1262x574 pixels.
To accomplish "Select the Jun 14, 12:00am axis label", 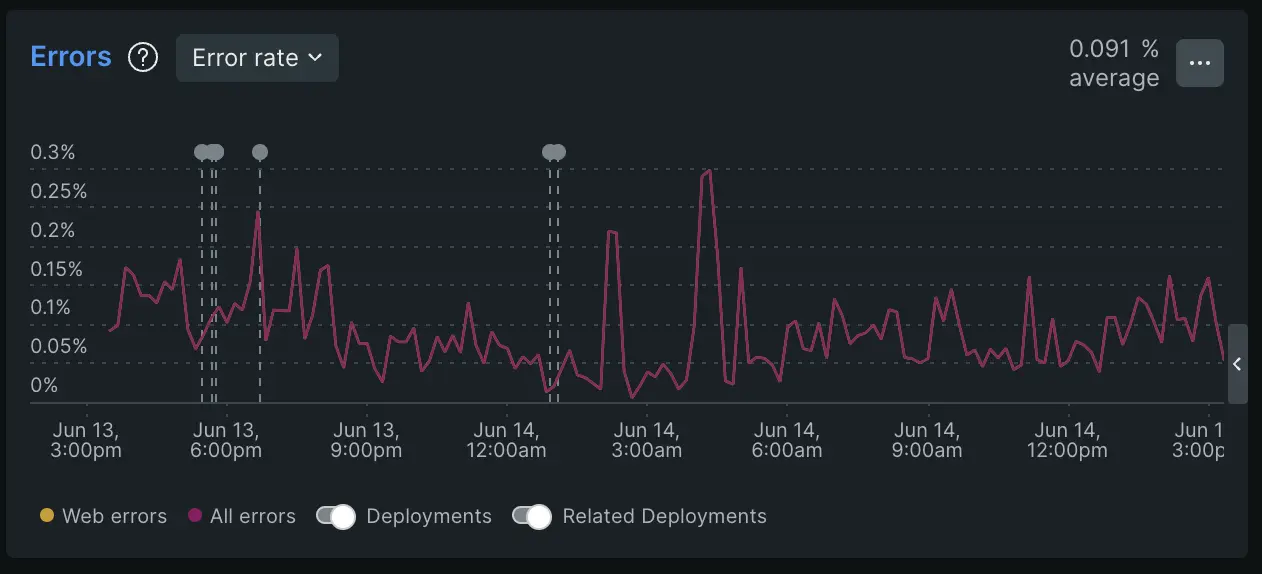I will click(x=507, y=440).
